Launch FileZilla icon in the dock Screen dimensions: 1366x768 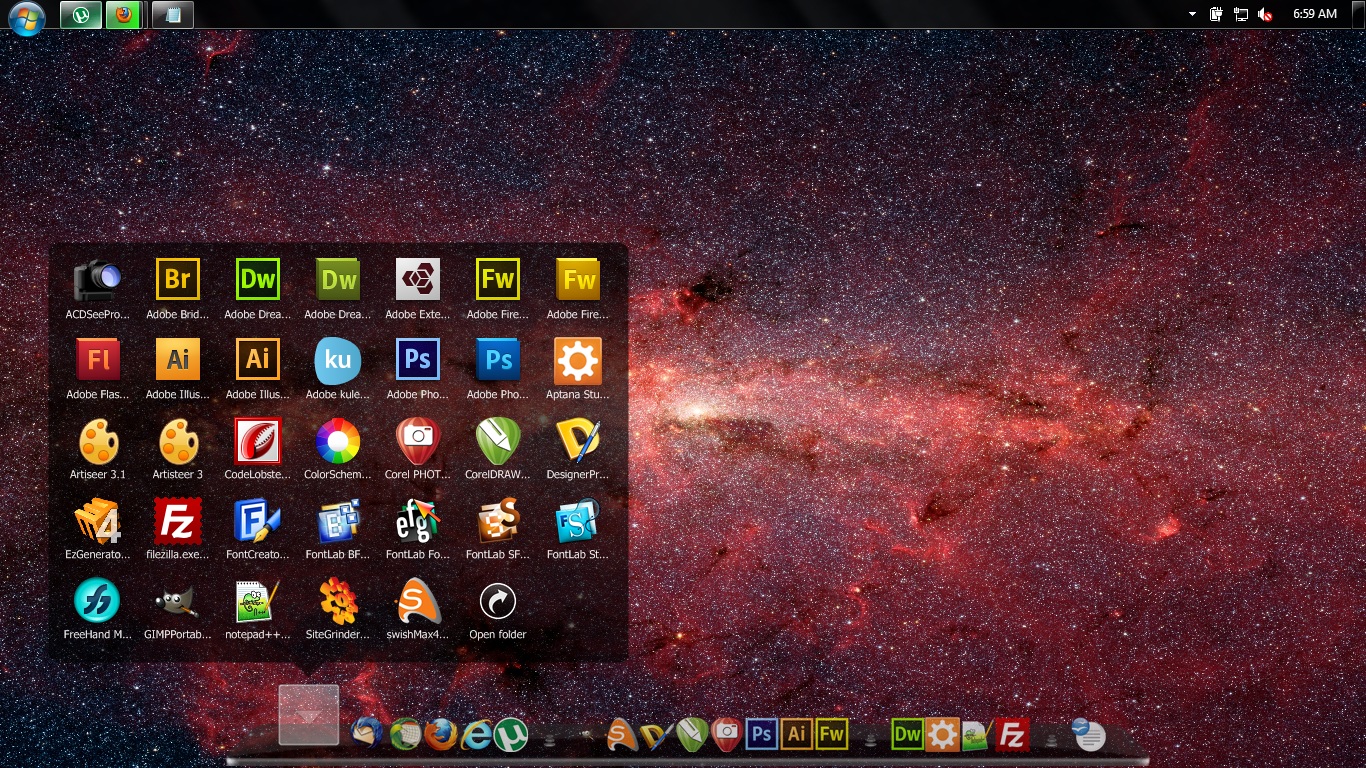pyautogui.click(x=1012, y=734)
